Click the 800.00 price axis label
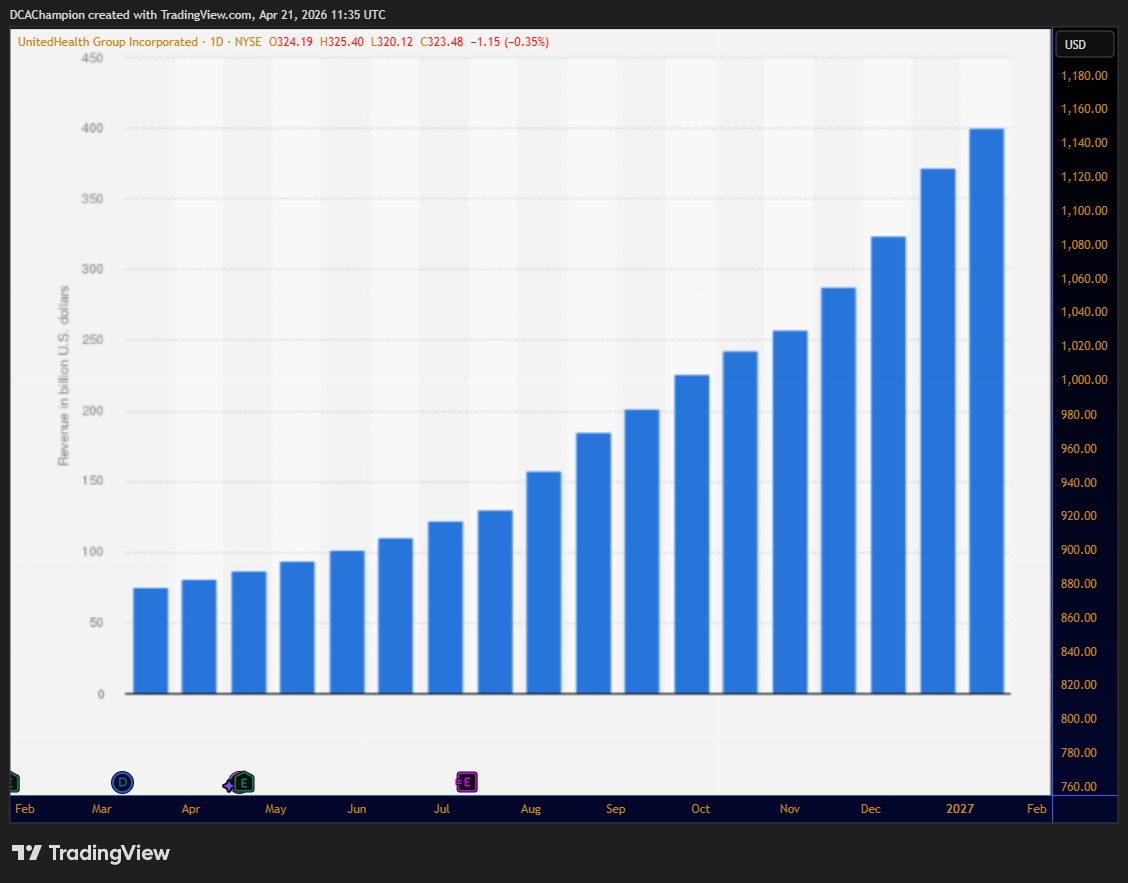The height and width of the screenshot is (883, 1128). (1079, 718)
